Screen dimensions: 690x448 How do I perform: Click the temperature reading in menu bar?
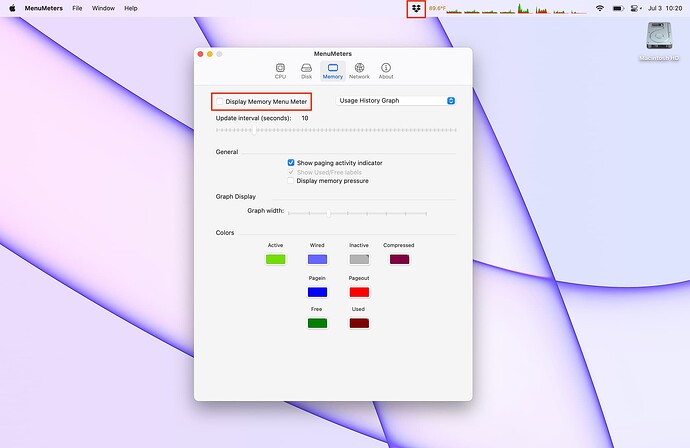(437, 8)
